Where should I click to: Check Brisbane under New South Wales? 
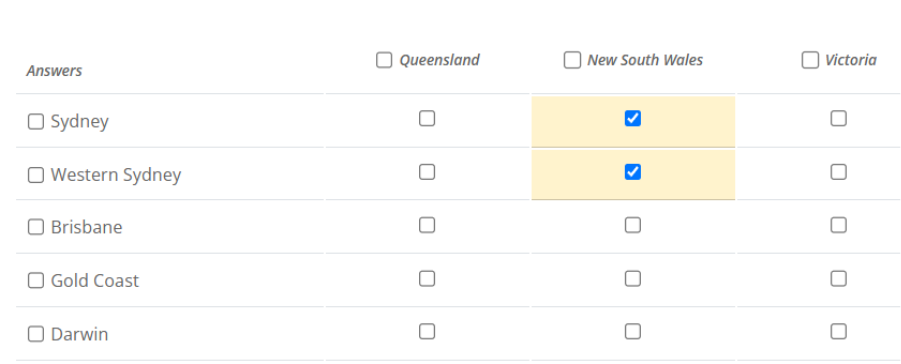[x=633, y=225]
